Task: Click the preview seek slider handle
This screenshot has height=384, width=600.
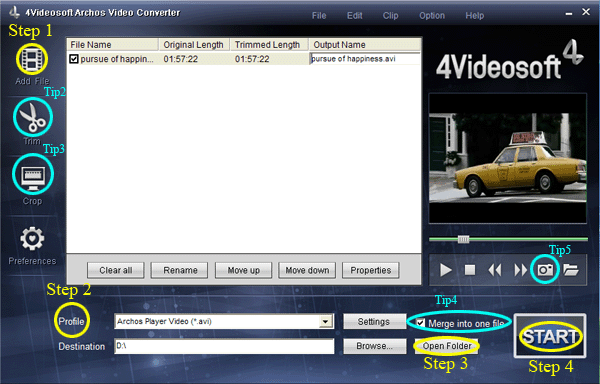Action: (x=463, y=239)
